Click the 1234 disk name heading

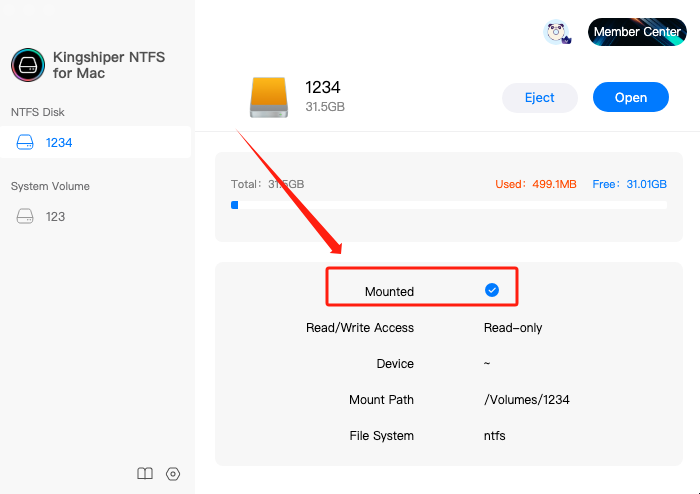(322, 87)
